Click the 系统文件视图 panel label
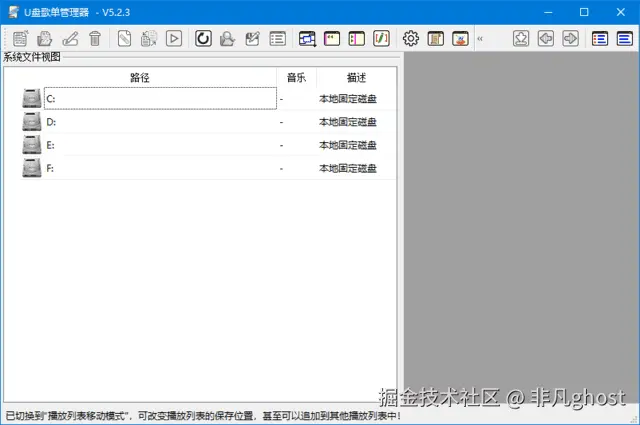 coord(32,57)
